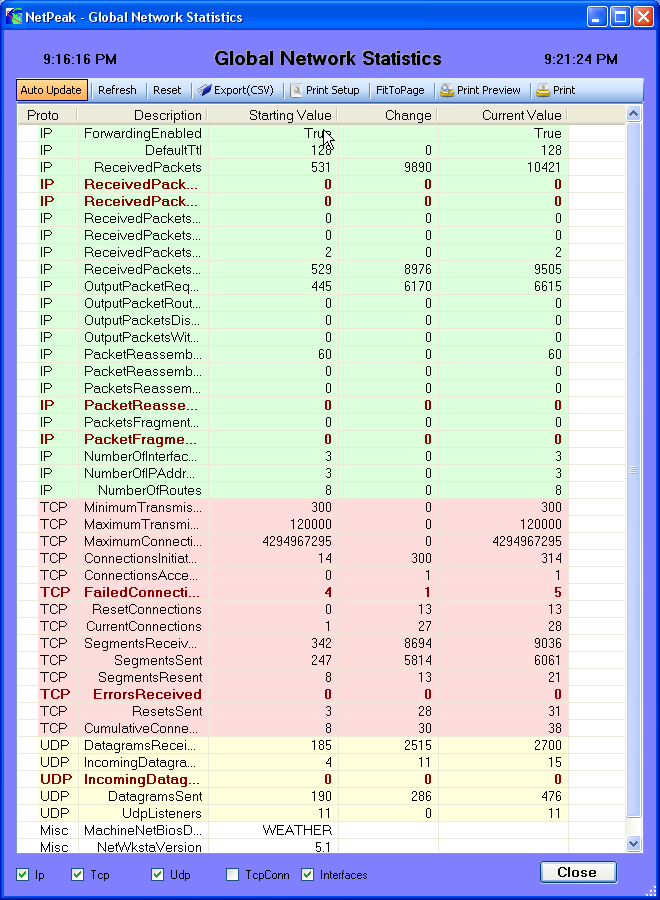Select the NetWkstaVersion row
This screenshot has width=660, height=900.
293,847
